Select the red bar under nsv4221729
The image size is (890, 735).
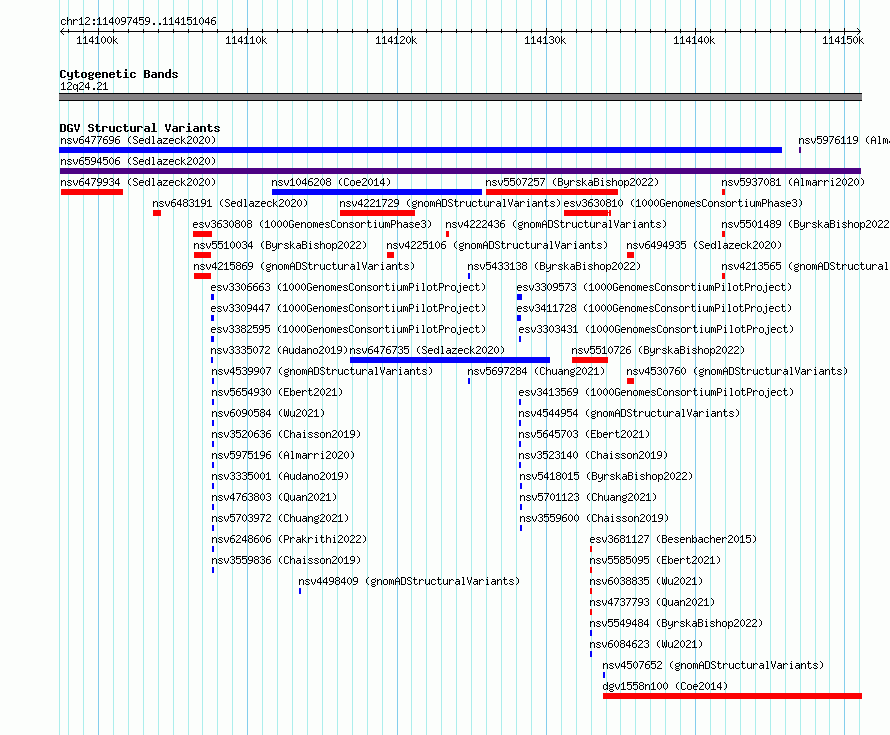pos(377,213)
